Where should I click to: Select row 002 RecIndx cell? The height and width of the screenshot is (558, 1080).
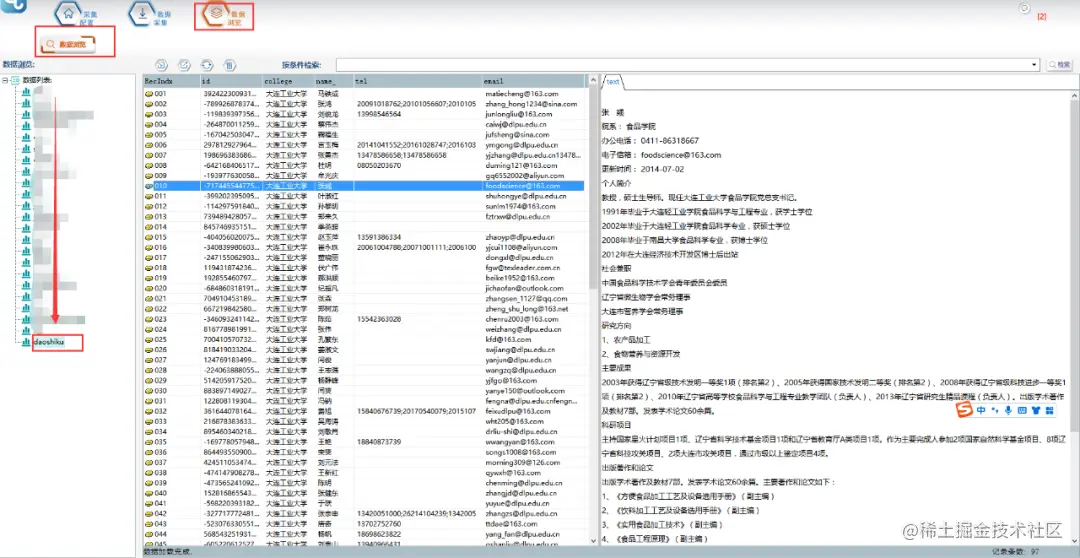[170, 103]
